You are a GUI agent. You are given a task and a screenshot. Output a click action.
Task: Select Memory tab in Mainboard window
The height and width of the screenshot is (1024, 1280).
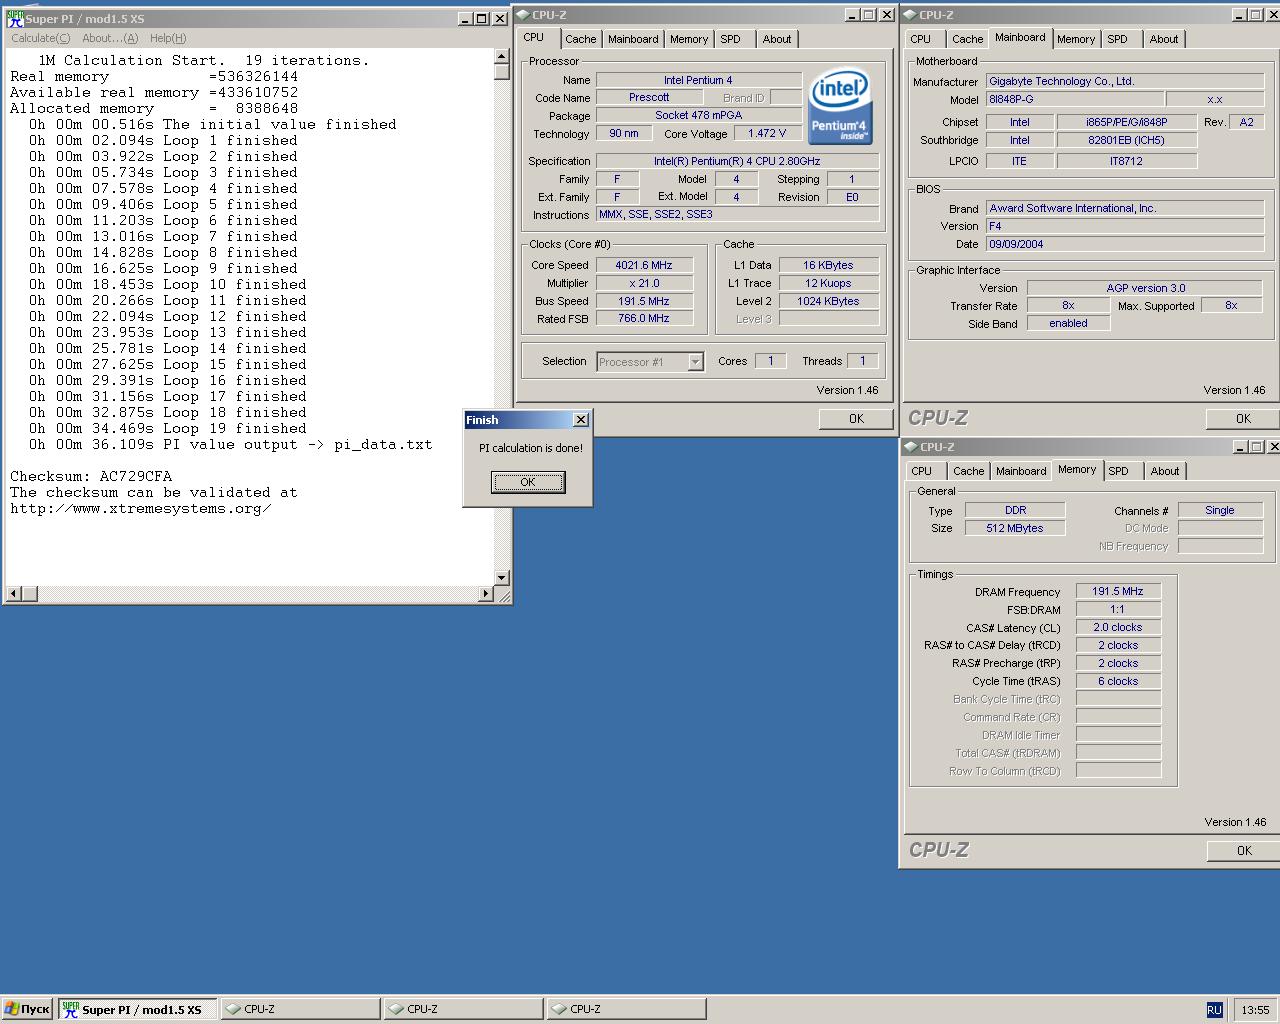(1076, 39)
